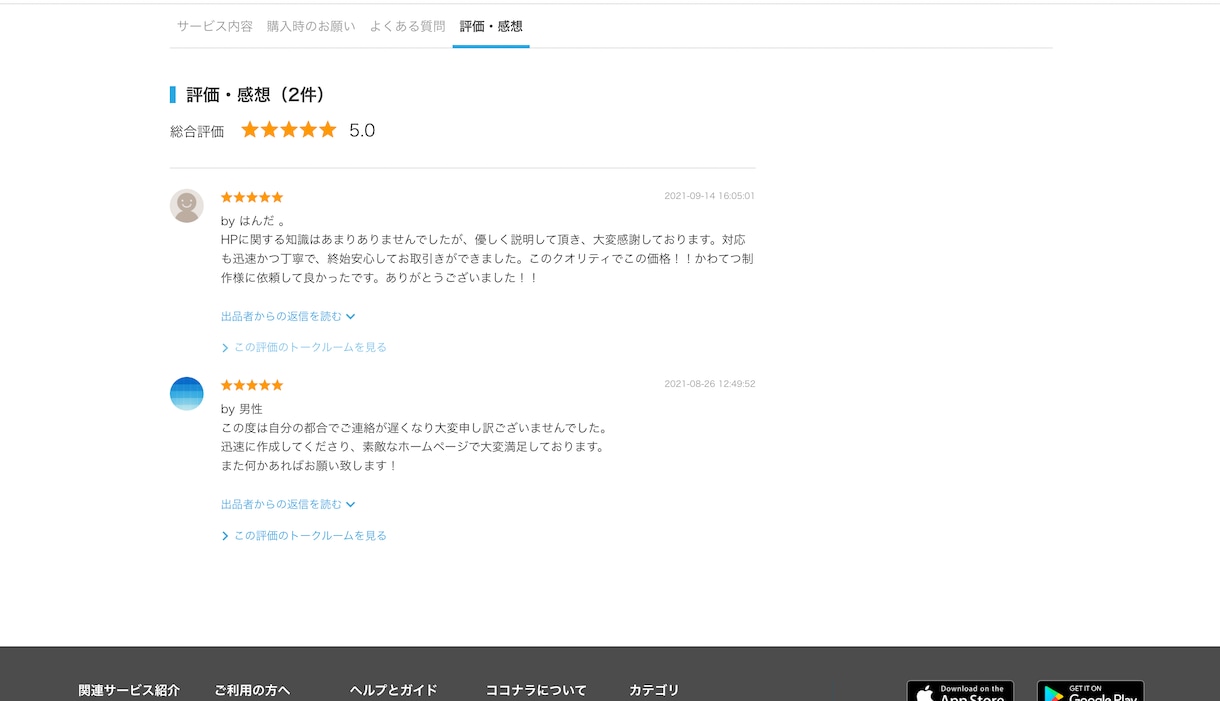The image size is (1220, 701).
Task: Select the よくある質問 tab
Action: tap(407, 26)
